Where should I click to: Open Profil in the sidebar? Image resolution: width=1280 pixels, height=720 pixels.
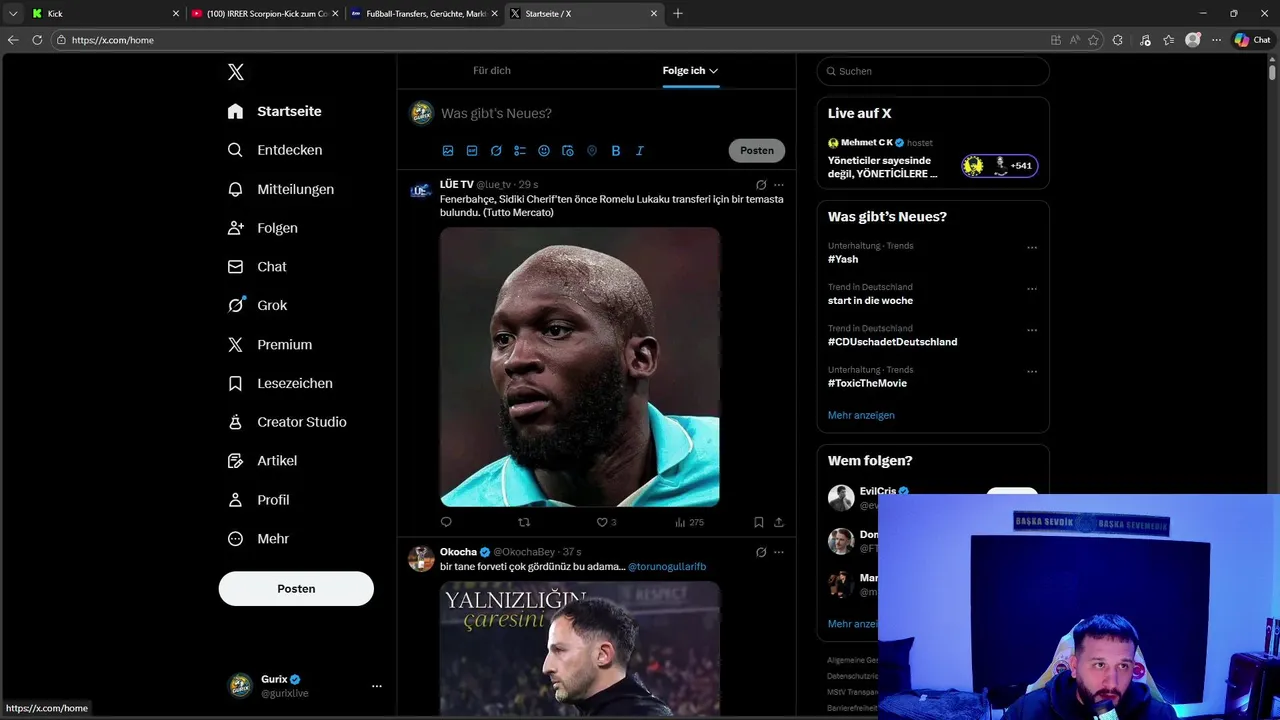pyautogui.click(x=259, y=500)
